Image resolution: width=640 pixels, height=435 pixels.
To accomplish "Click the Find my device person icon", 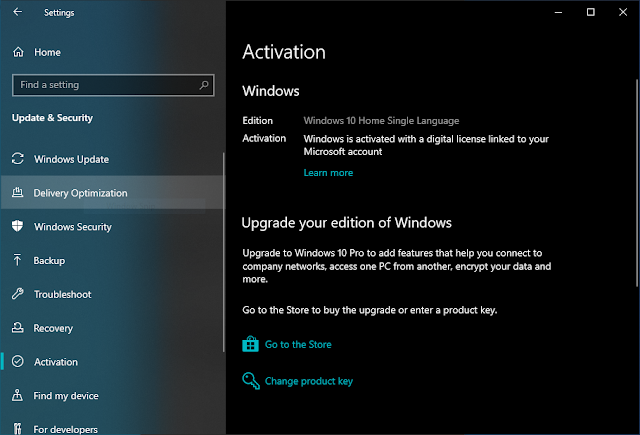I will pyautogui.click(x=18, y=395).
